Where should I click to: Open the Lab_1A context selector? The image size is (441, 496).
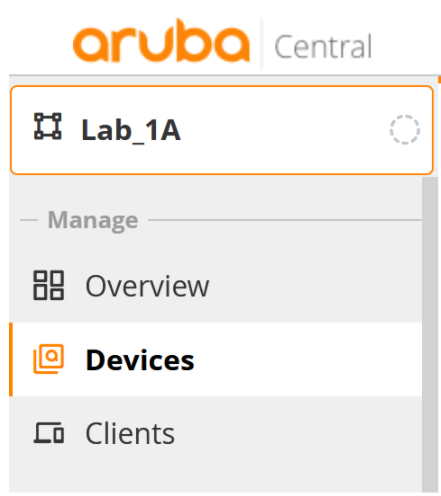point(222,130)
